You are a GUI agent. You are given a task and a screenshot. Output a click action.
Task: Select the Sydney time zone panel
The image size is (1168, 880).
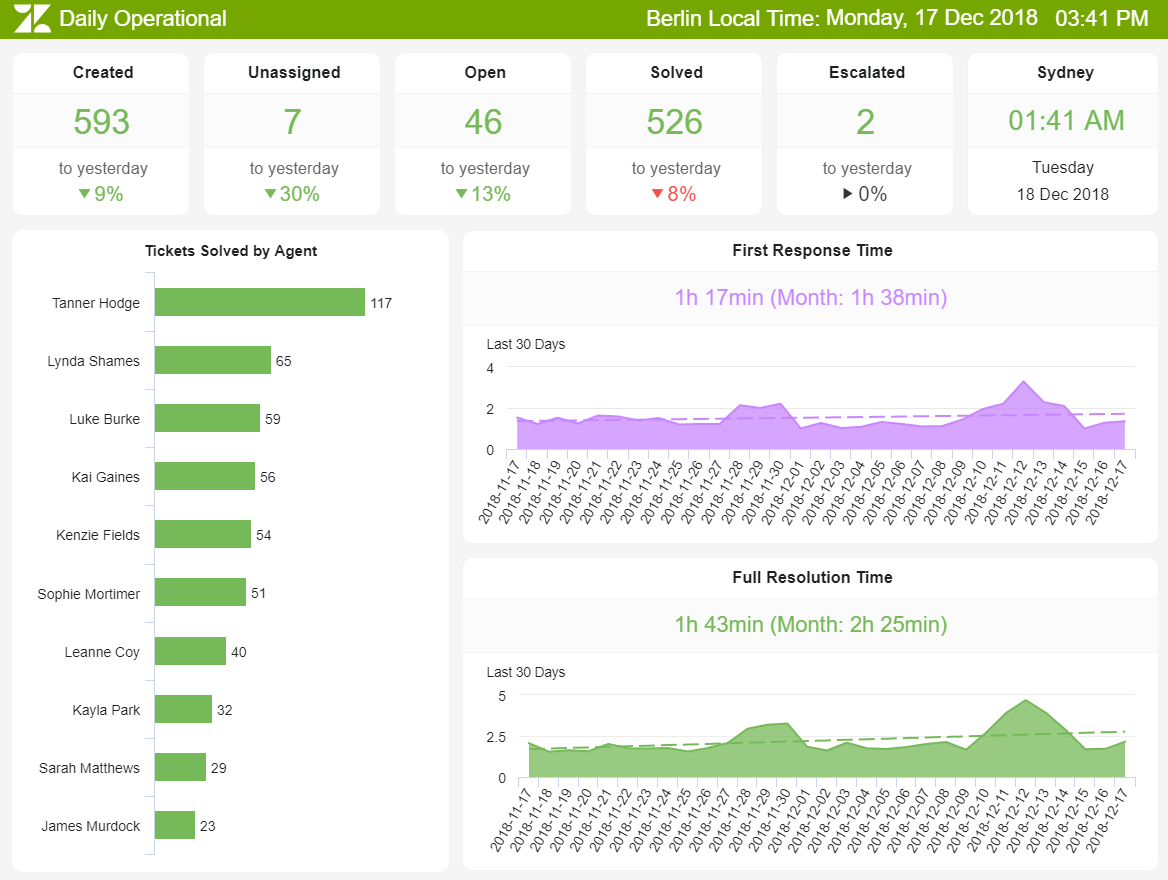pyautogui.click(x=1062, y=133)
